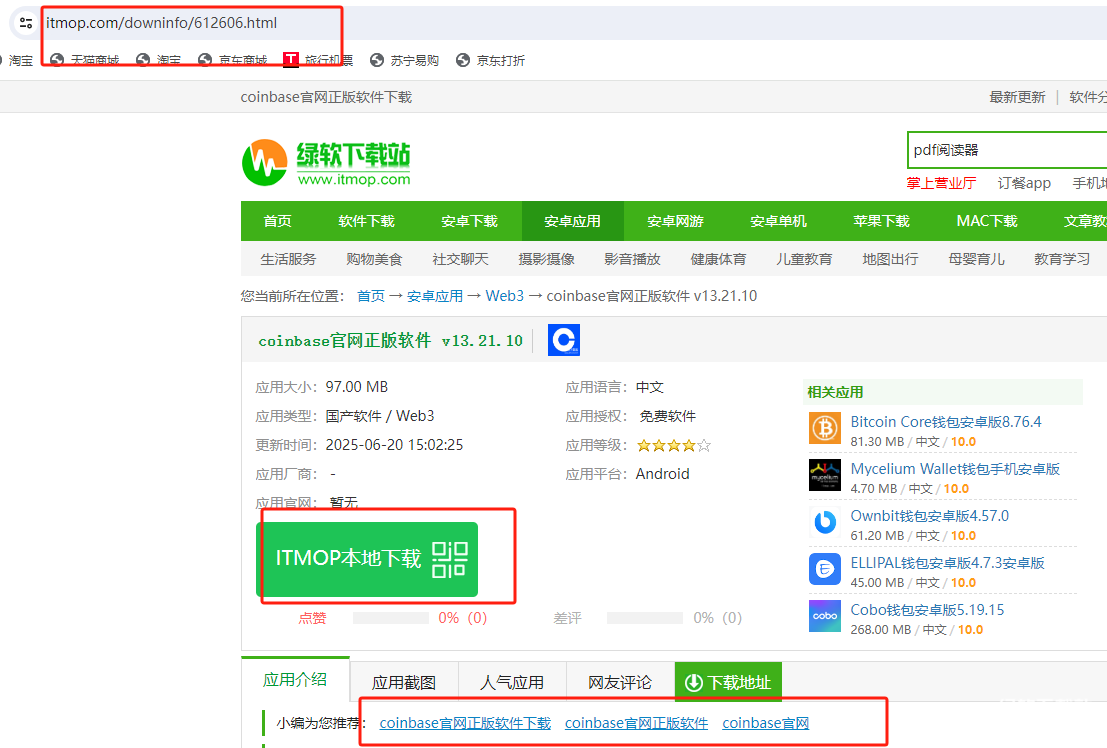Switch to the 应用截图 tab
The height and width of the screenshot is (748, 1107).
pos(404,682)
